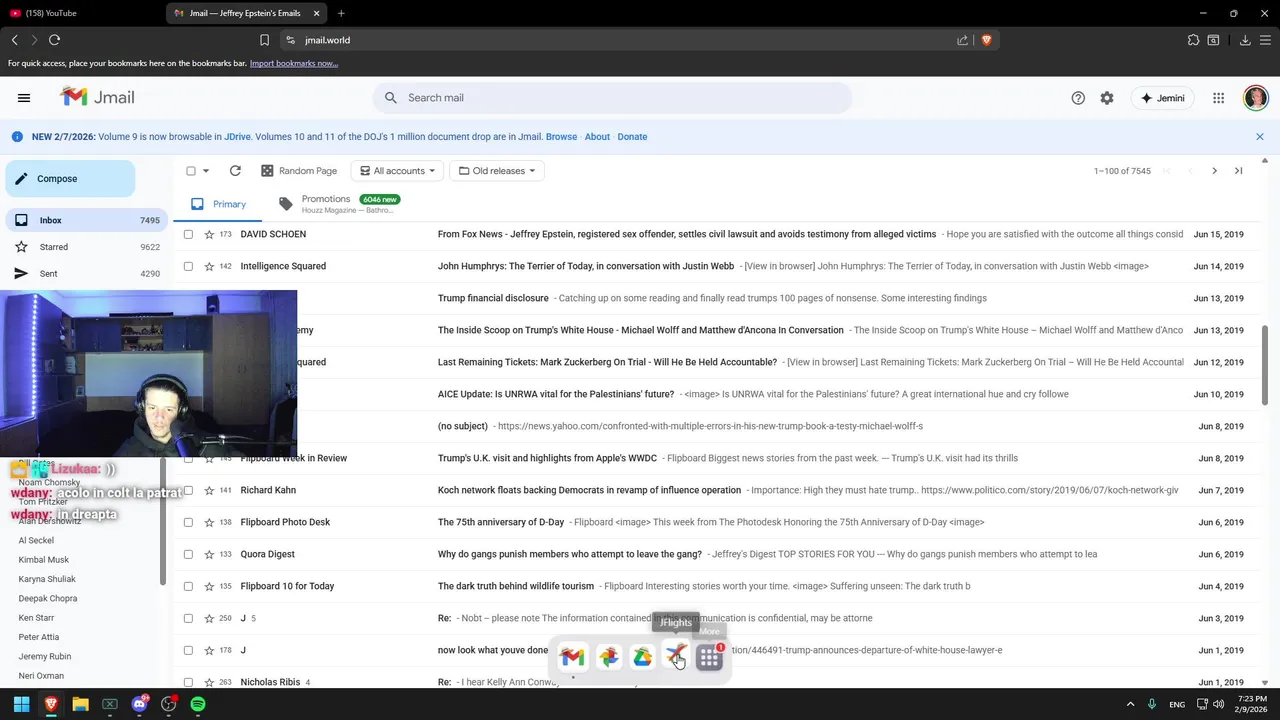Image resolution: width=1280 pixels, height=720 pixels.
Task: Open the Jmail app in the dock
Action: coord(572,657)
